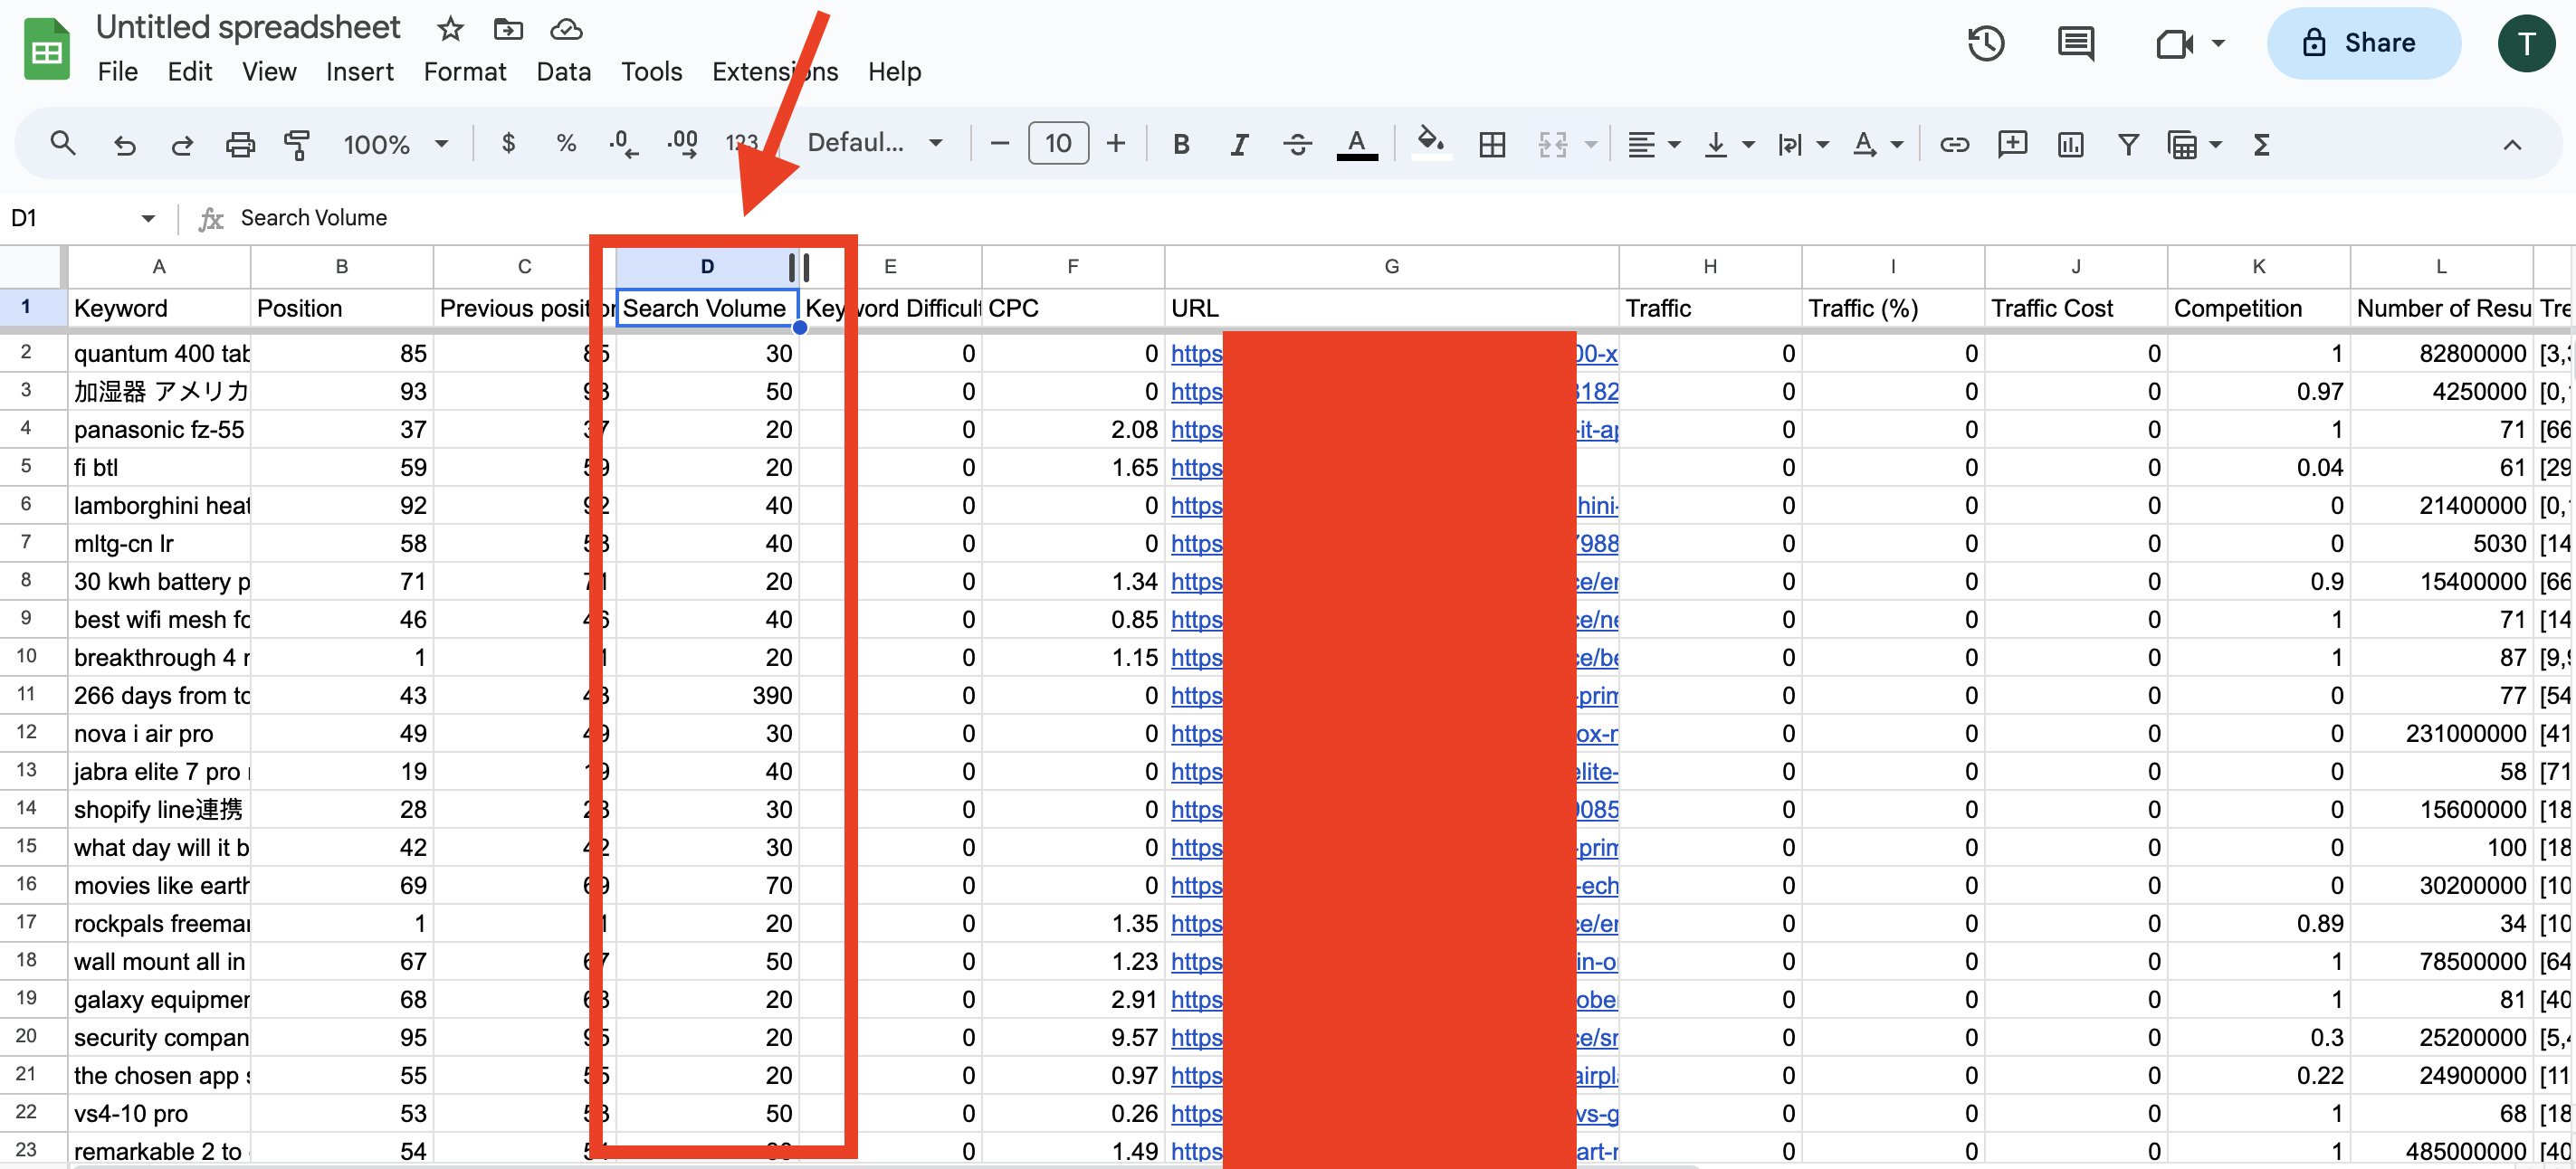2576x1169 pixels.
Task: Open the https link in row 2
Action: [x=1196, y=353]
